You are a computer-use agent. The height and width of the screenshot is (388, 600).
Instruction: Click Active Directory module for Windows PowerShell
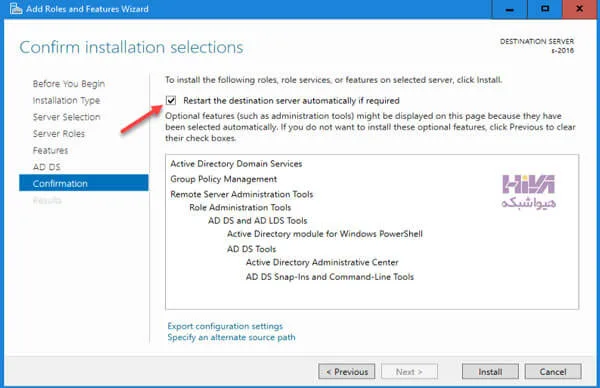point(324,234)
